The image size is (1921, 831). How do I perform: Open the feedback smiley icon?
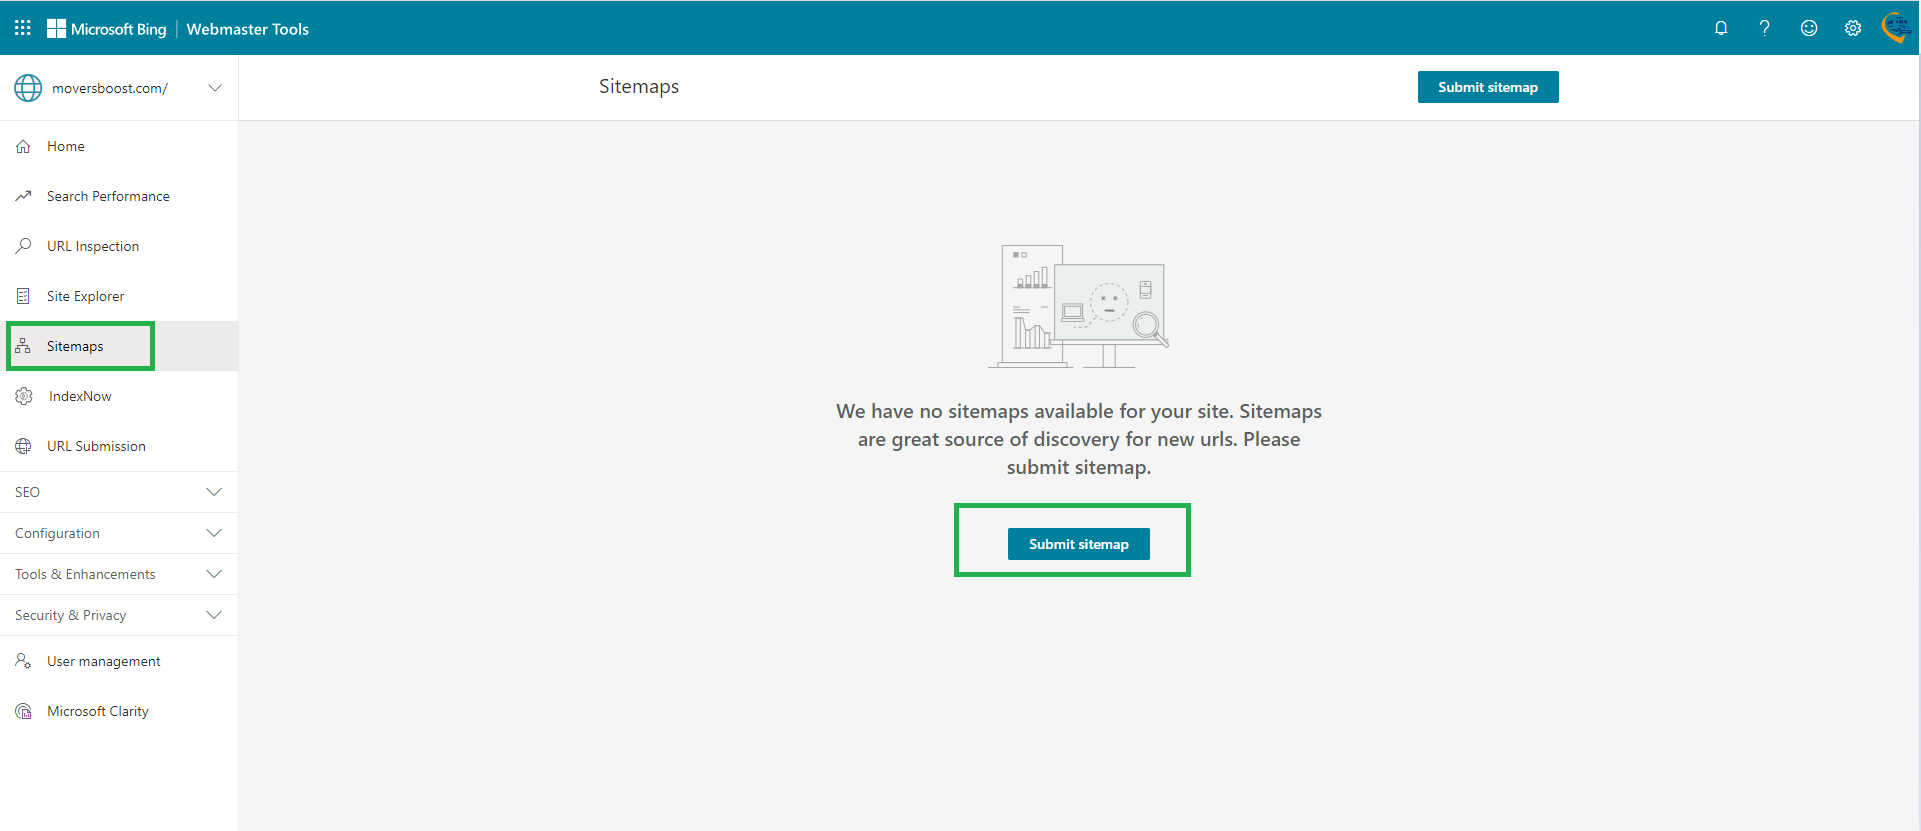pos(1808,28)
